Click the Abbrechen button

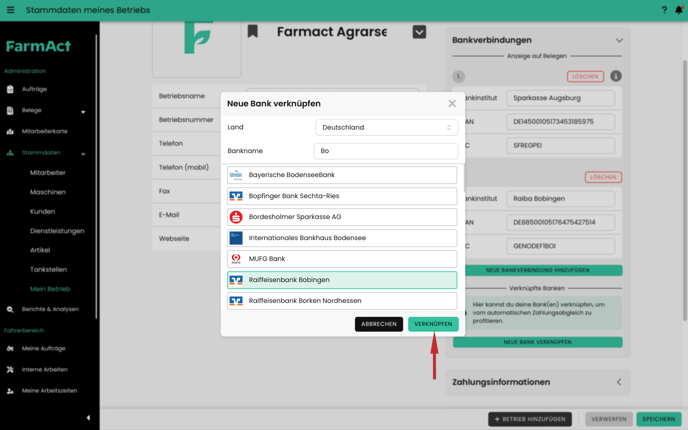point(379,324)
